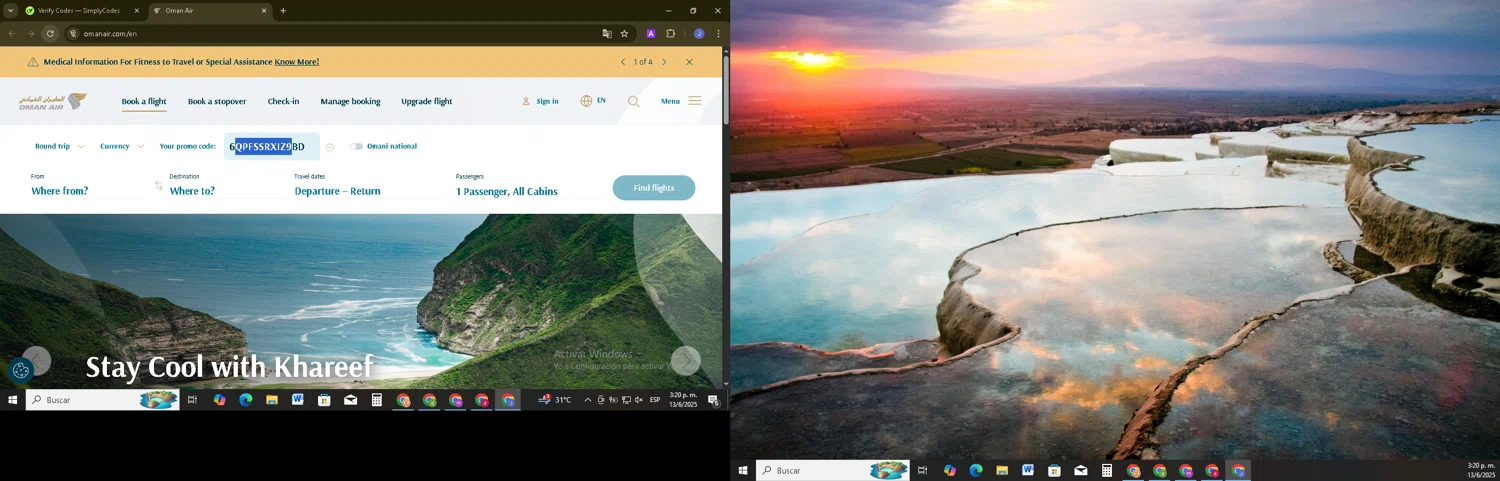Open the 1 Passenger, All Cabins selector
Screen dimensions: 1500x481
(x=507, y=192)
